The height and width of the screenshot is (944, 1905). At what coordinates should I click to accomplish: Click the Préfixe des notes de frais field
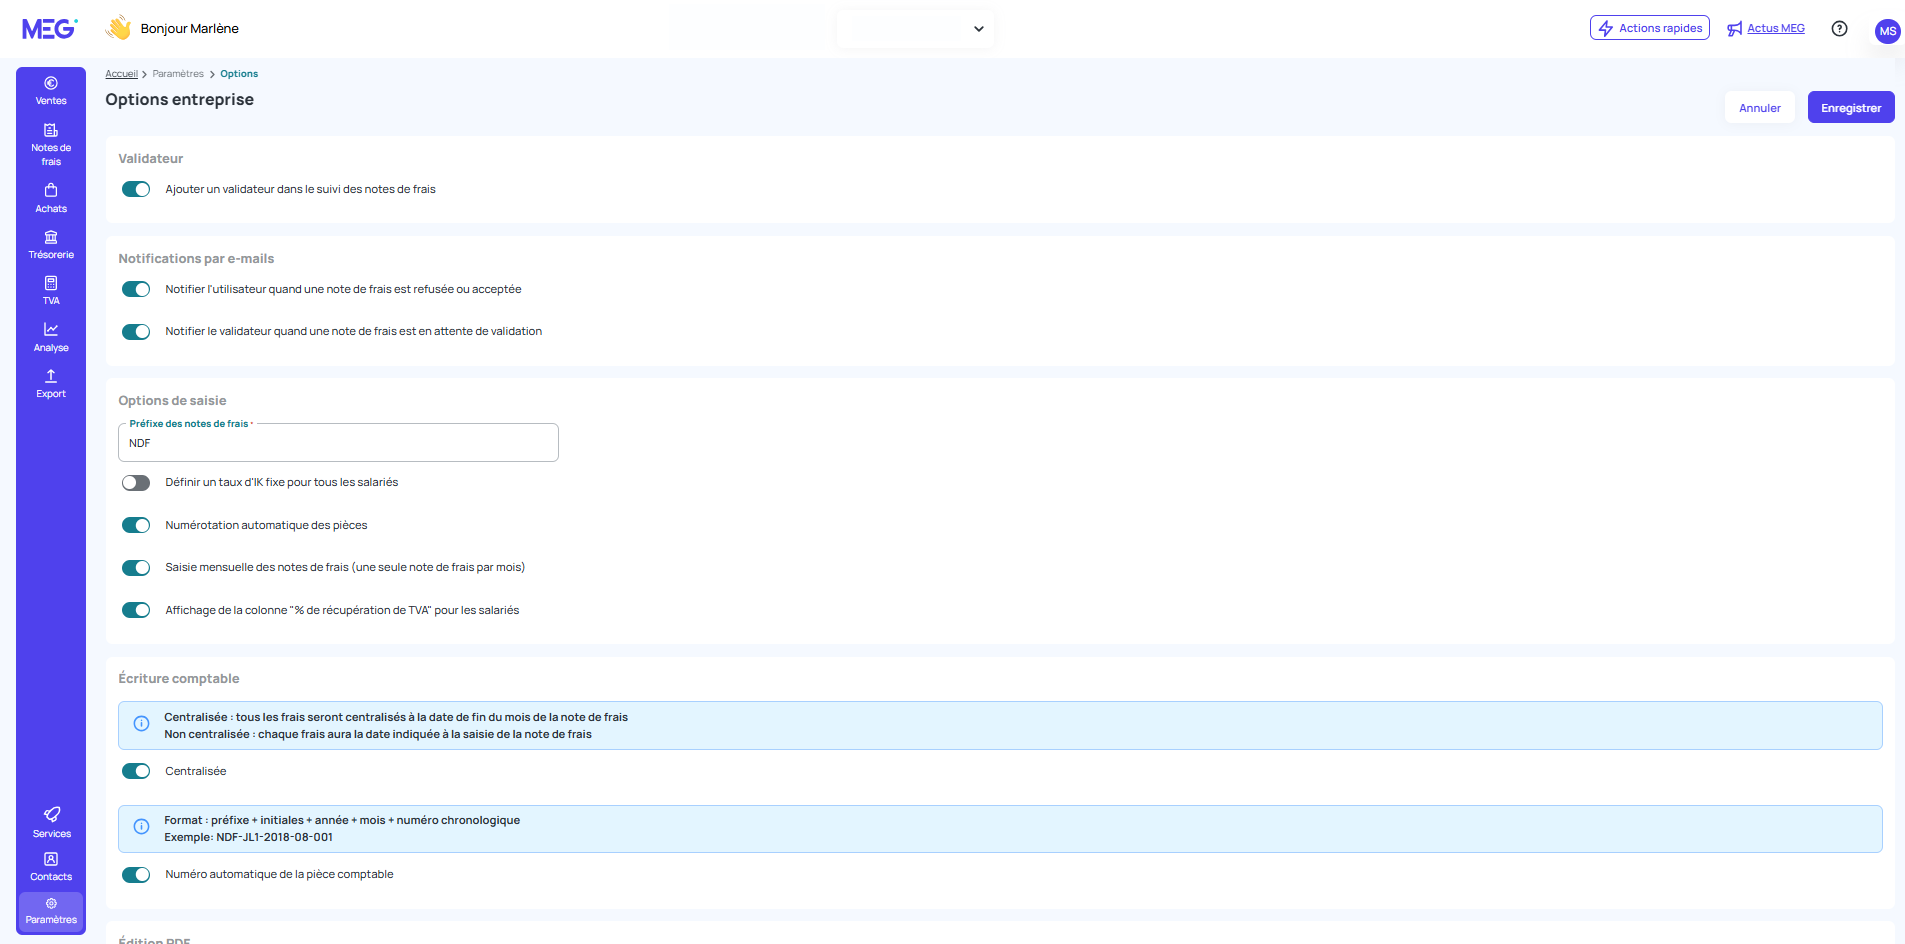(338, 443)
